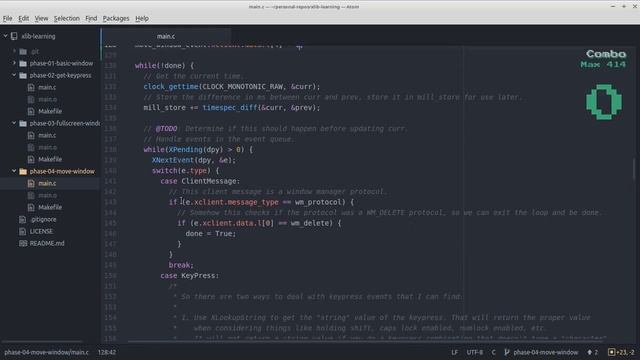The width and height of the screenshot is (640, 360).
Task: Open the File menu
Action: pos(7,18)
